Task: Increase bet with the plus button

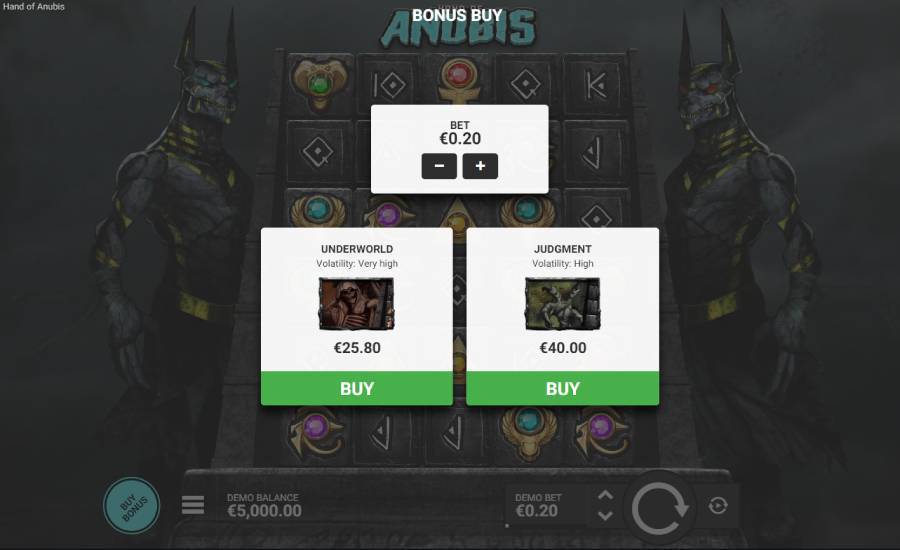Action: (480, 166)
